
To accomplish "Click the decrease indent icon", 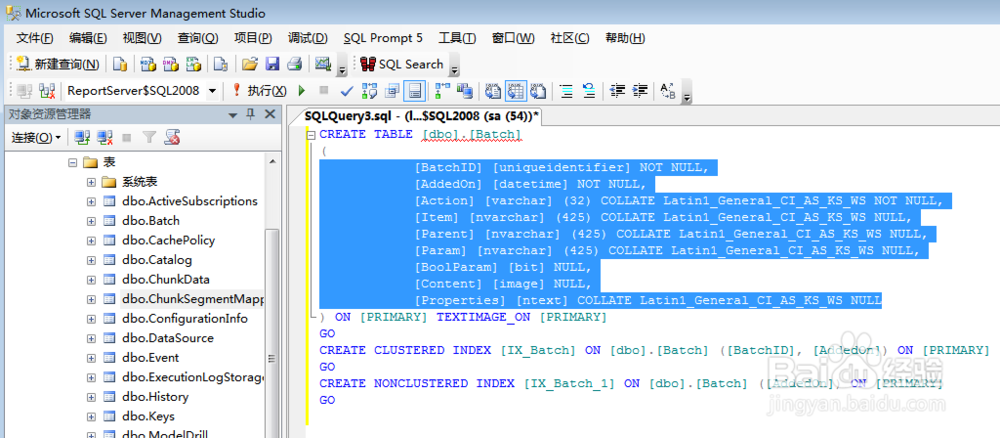I will [617, 91].
